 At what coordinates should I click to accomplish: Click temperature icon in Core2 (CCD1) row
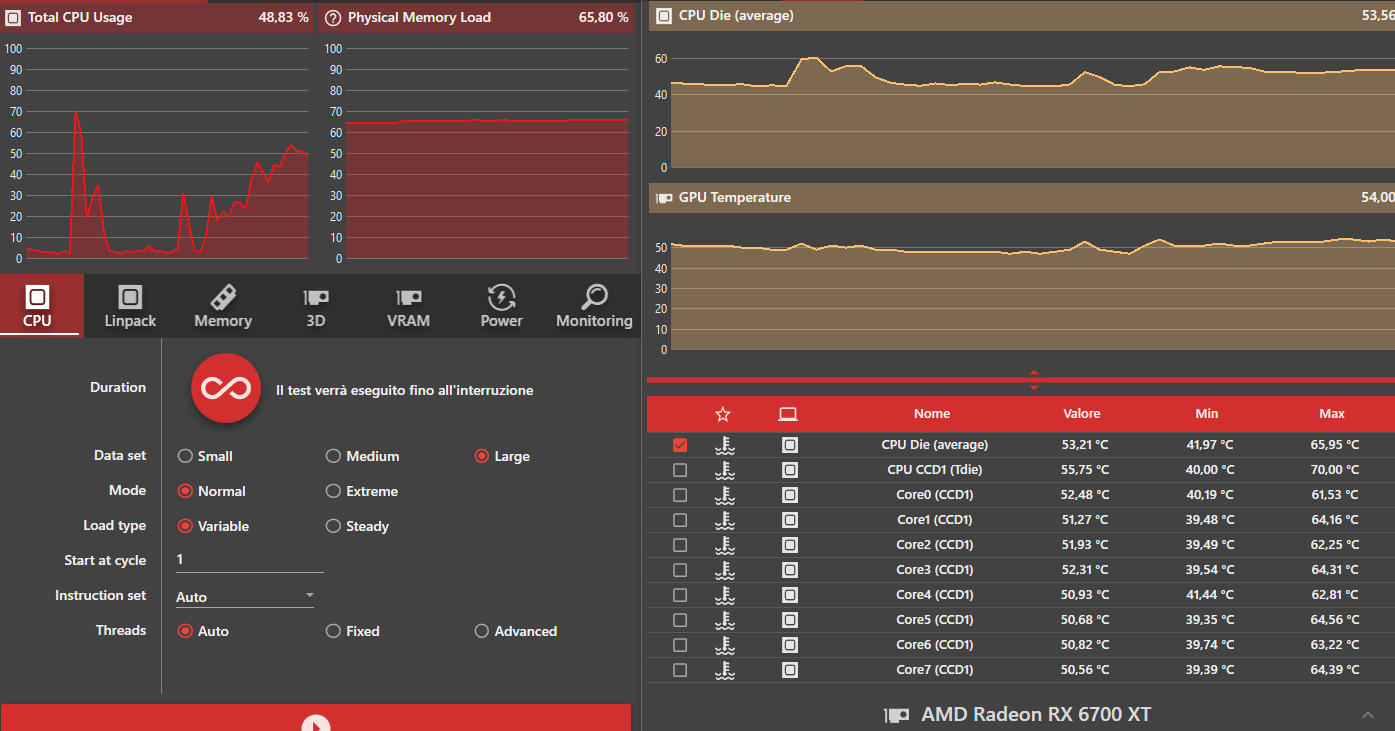(x=725, y=545)
